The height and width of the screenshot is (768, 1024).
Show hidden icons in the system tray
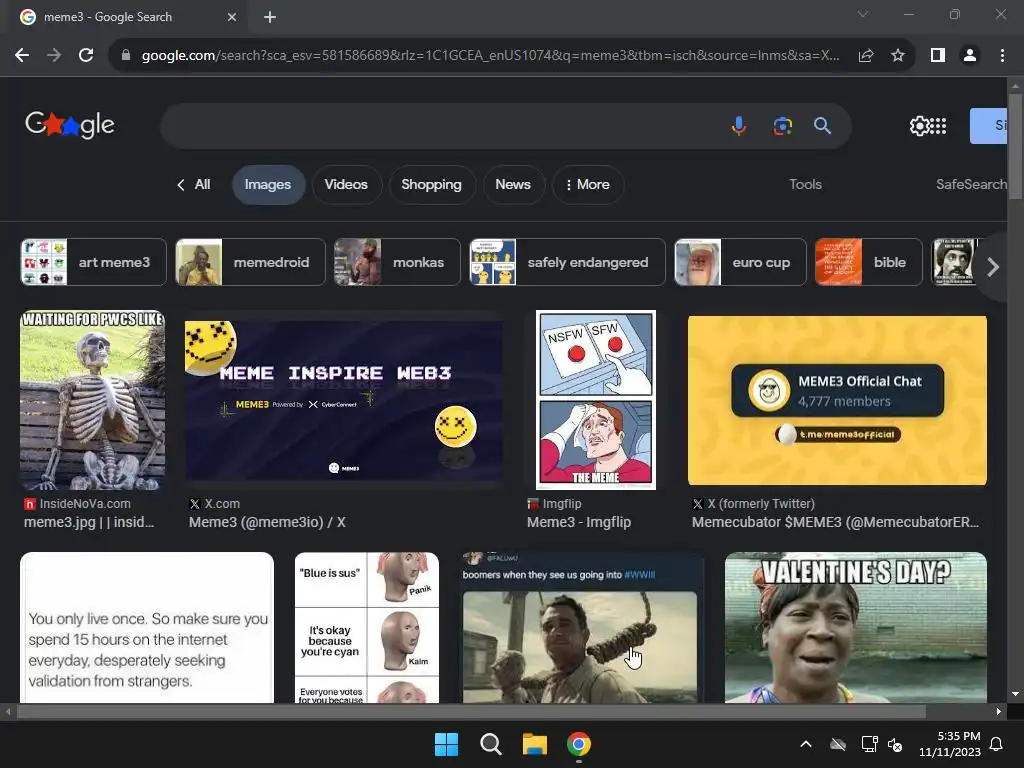806,744
